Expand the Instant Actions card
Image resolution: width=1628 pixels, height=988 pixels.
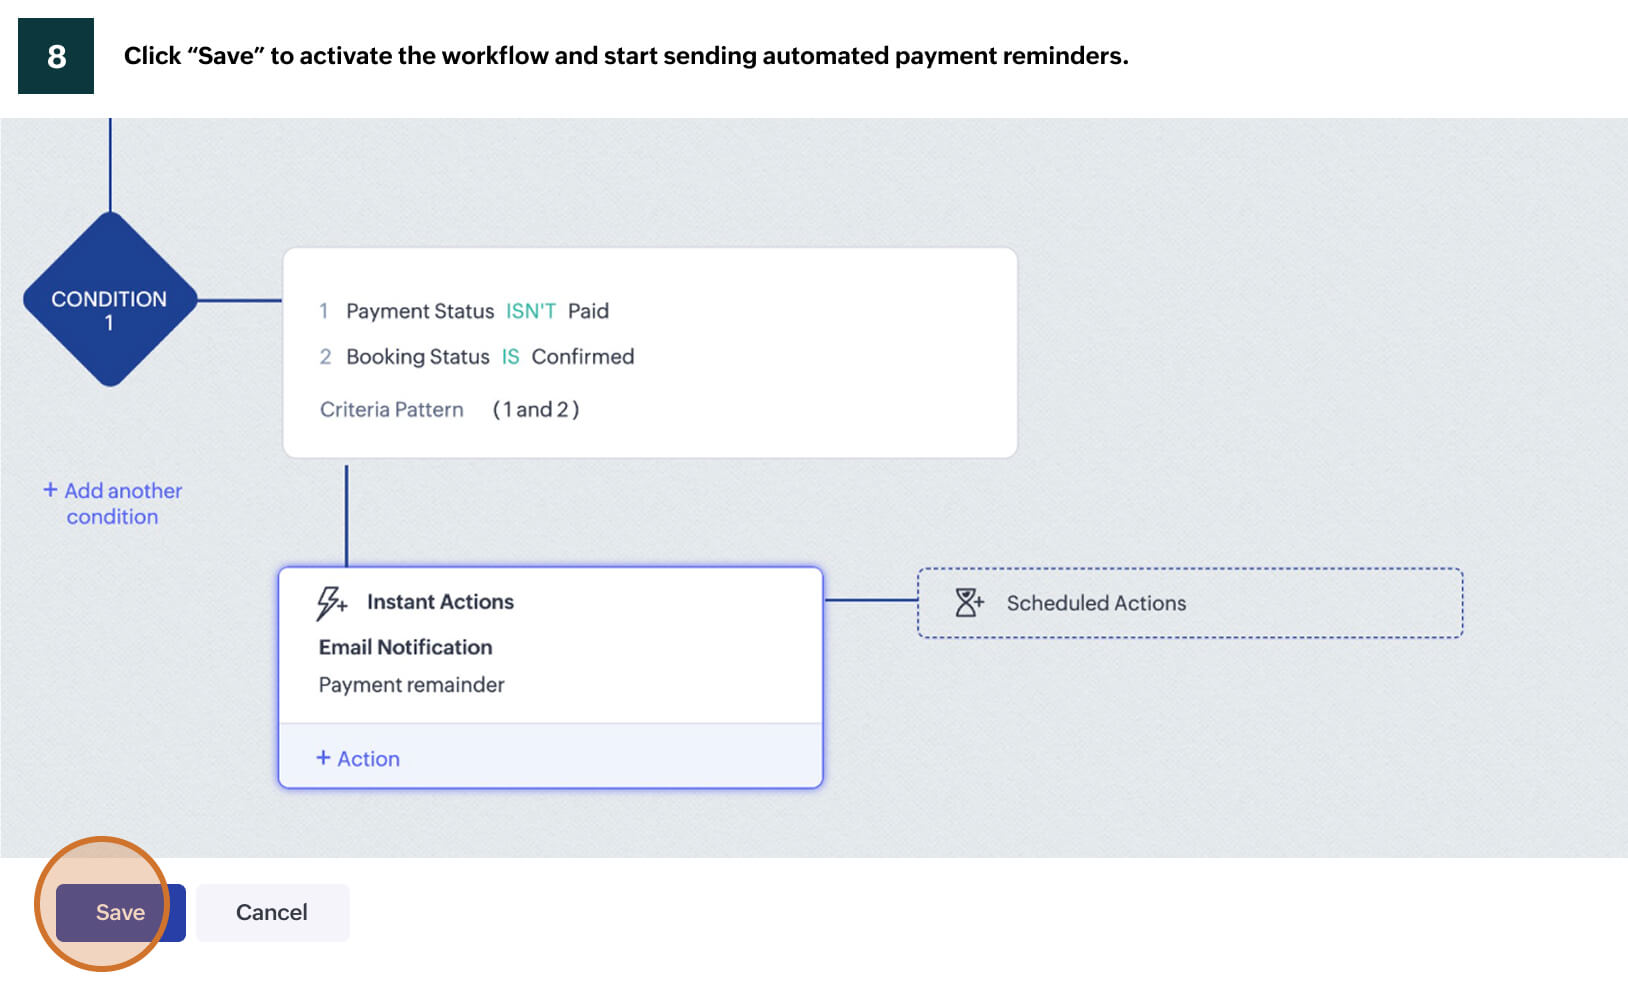coord(440,601)
